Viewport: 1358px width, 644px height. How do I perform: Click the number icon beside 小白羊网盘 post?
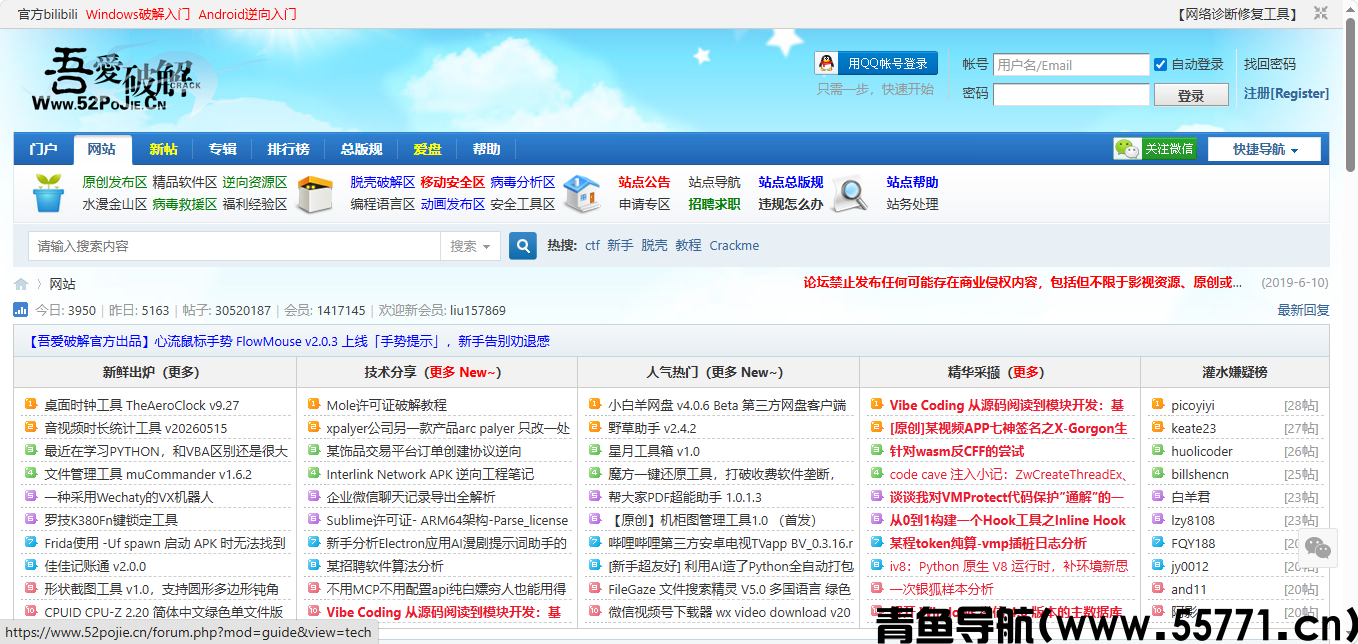pos(596,405)
